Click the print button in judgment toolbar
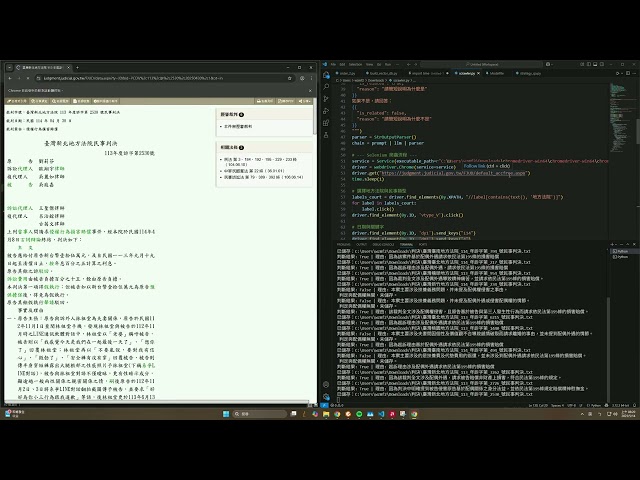Viewport: 640px width, 480px height. 265,101
